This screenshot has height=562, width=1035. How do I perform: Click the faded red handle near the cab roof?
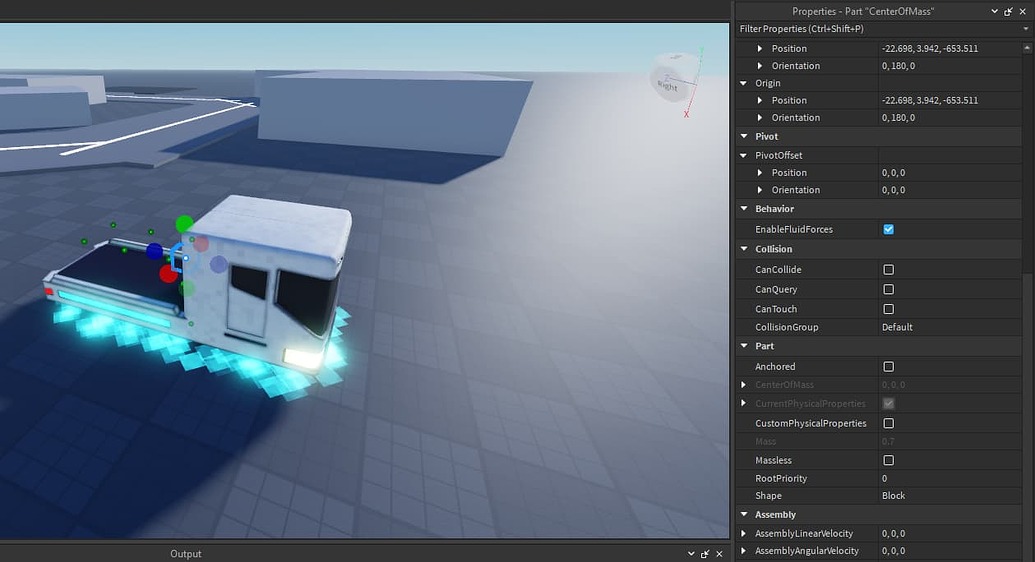[201, 244]
